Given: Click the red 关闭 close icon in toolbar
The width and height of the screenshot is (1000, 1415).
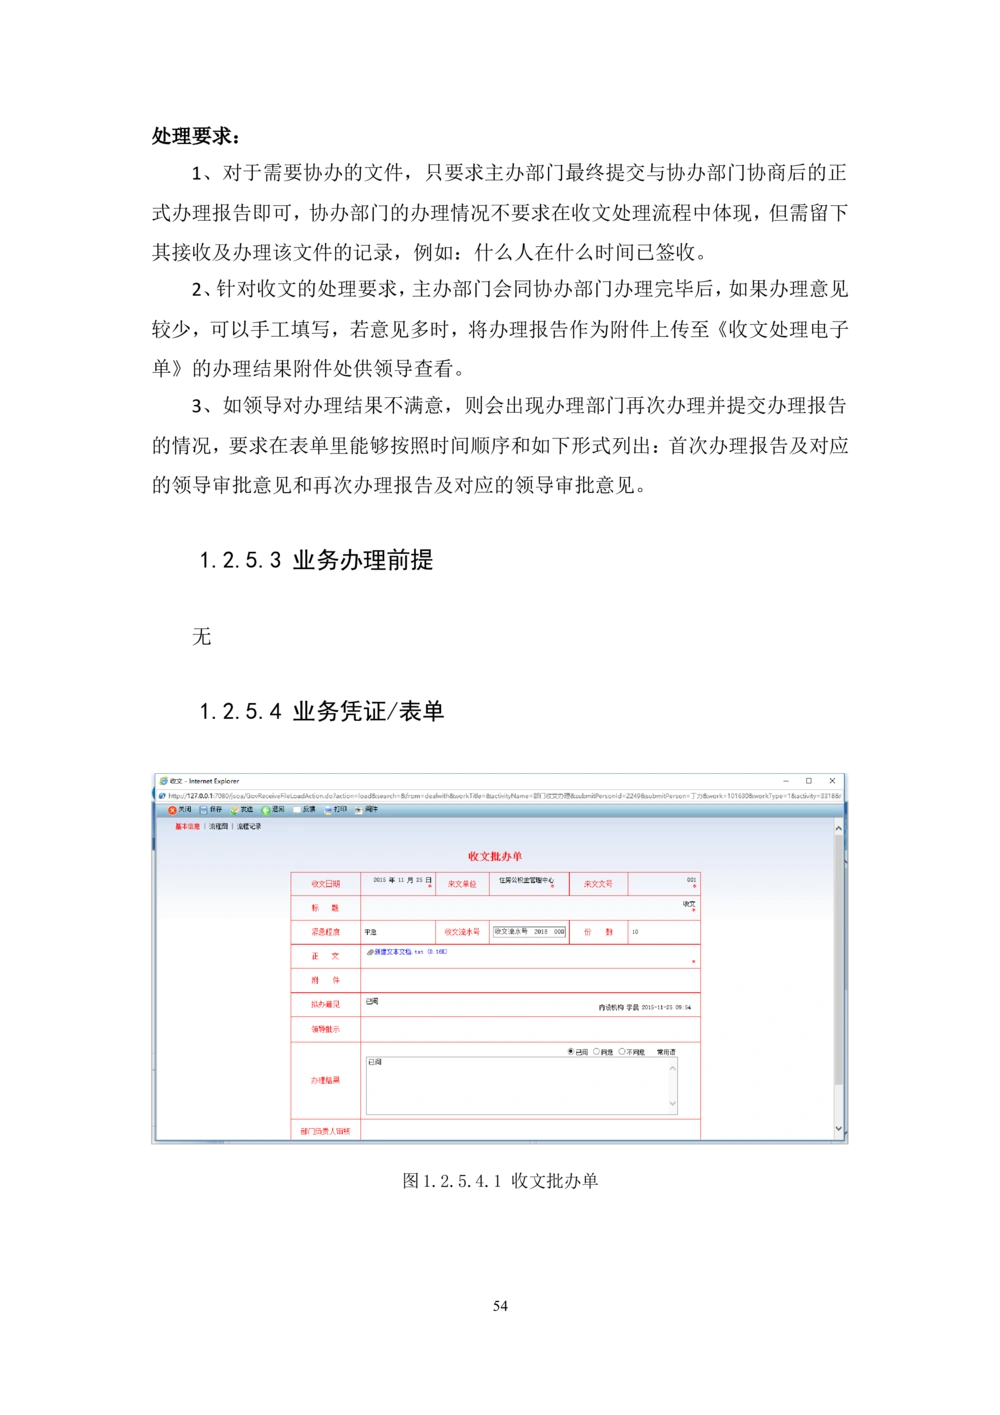Looking at the screenshot, I should pos(172,810).
